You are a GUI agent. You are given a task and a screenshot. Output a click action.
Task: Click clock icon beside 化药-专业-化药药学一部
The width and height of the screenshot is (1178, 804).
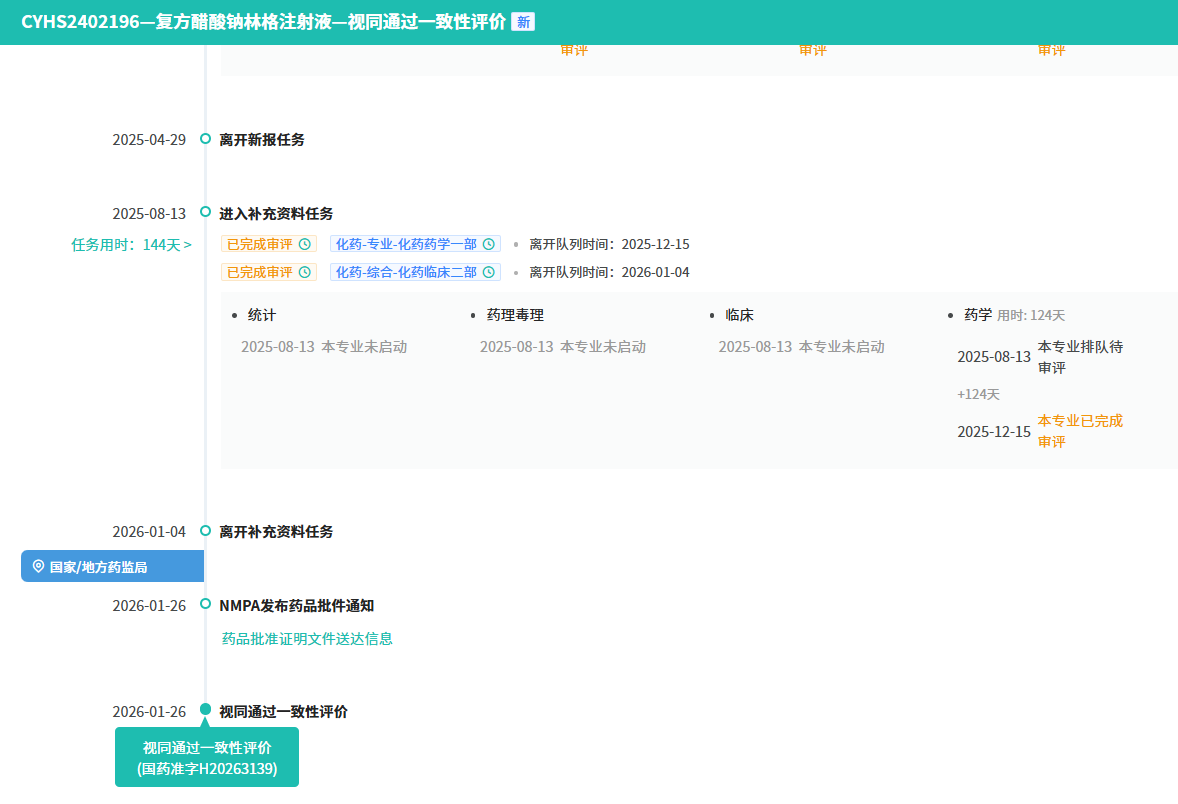pyautogui.click(x=489, y=244)
